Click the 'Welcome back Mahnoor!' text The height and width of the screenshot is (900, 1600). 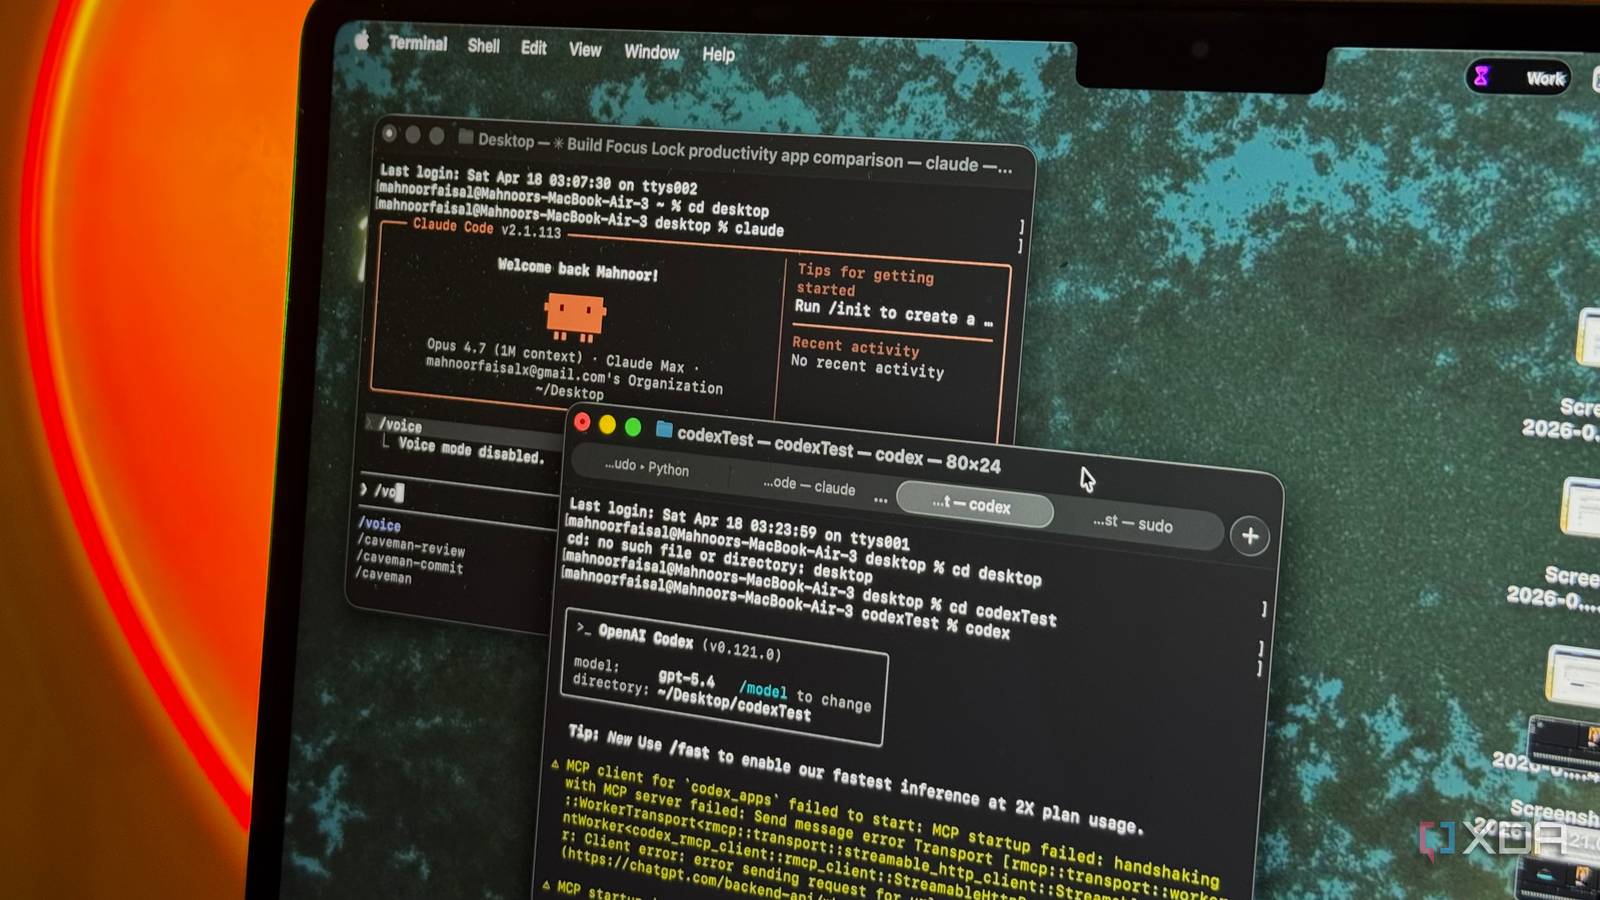(x=578, y=270)
